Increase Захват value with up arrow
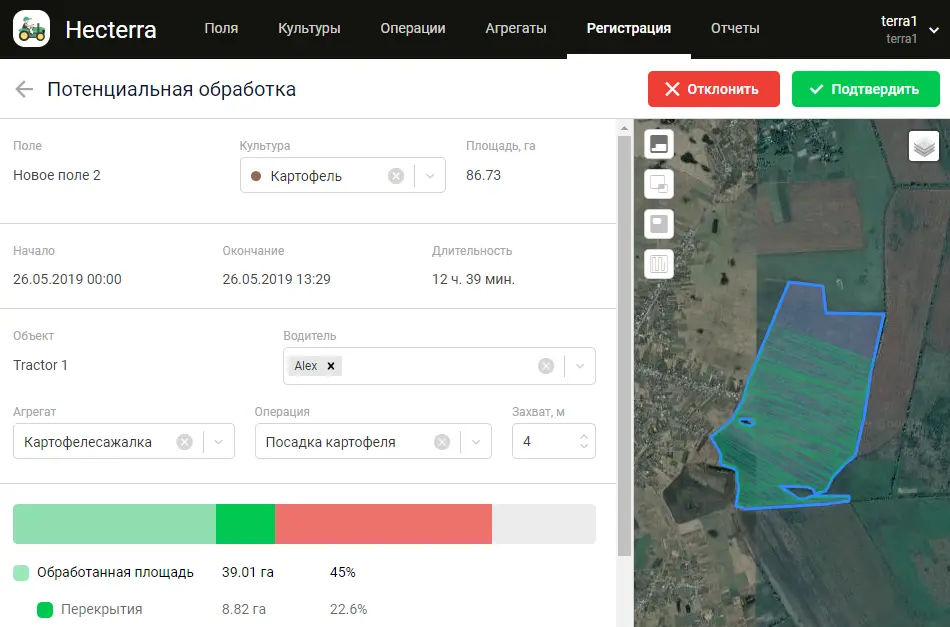 point(583,436)
